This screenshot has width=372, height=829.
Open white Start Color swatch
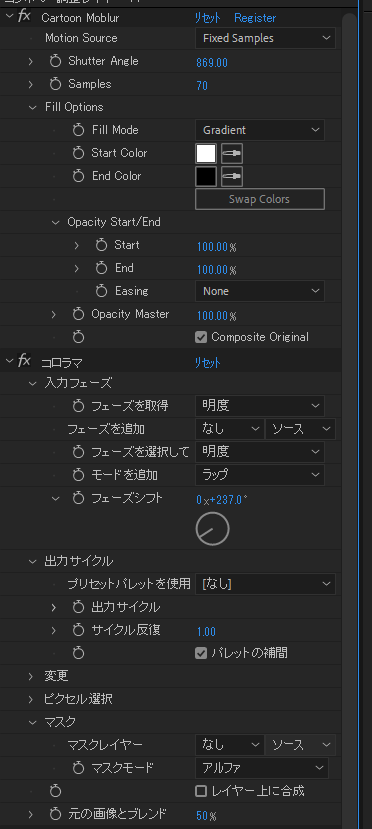(x=206, y=153)
